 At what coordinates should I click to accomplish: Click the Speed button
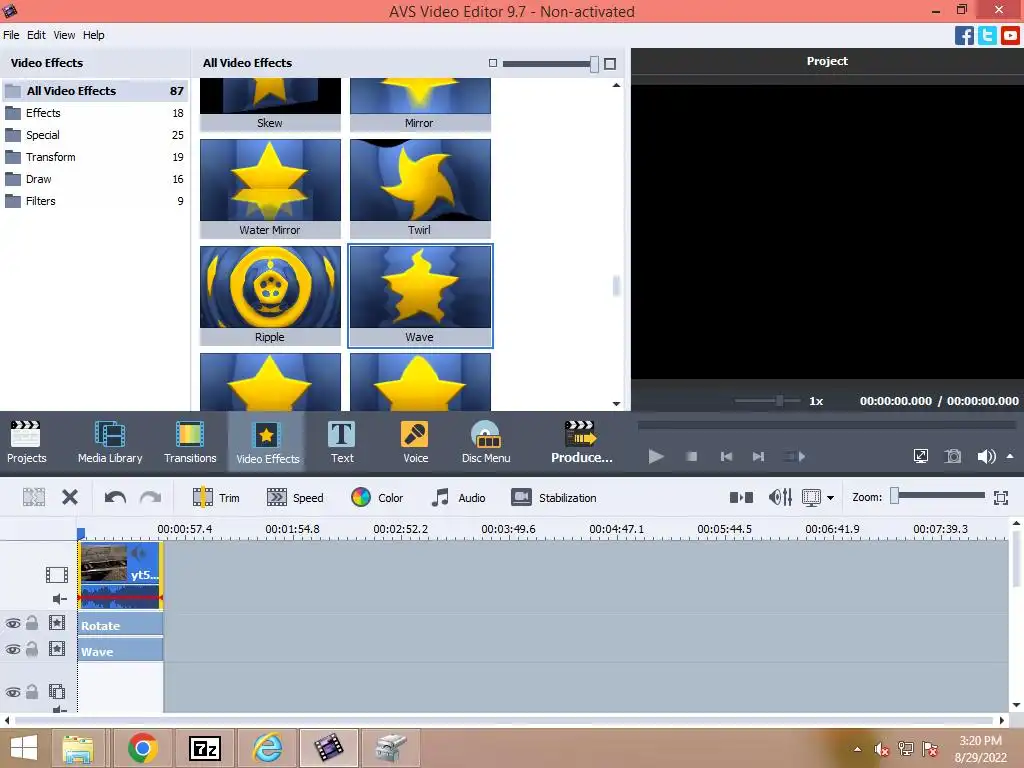click(295, 498)
